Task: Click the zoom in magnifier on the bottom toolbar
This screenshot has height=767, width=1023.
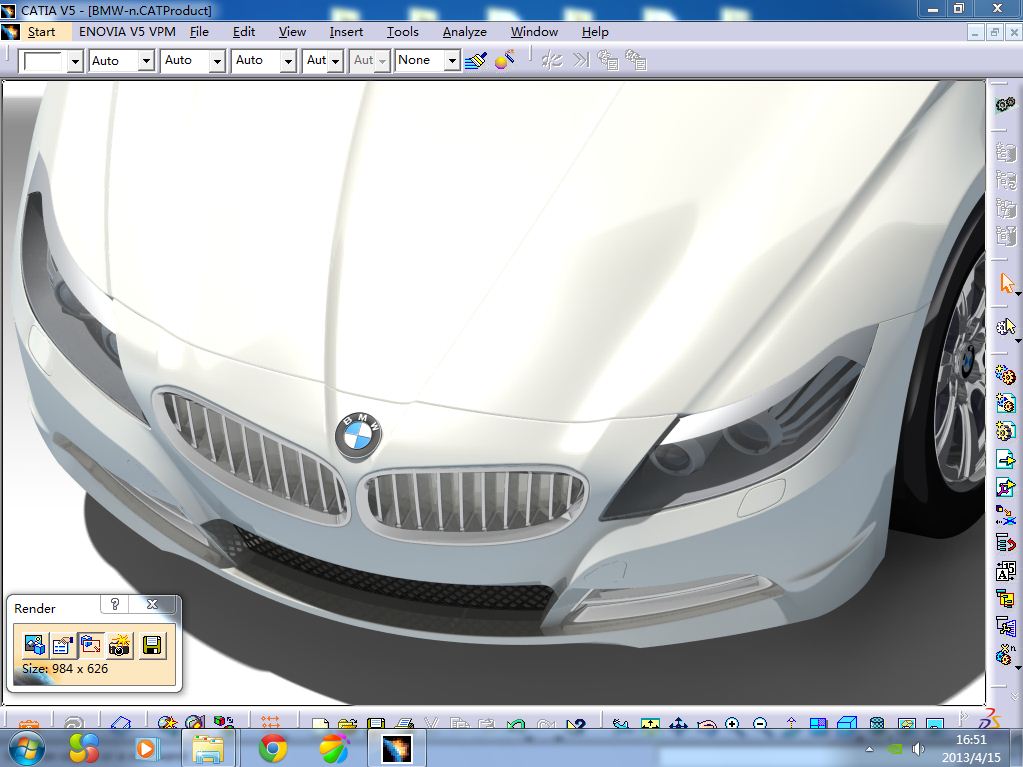Action: [732, 723]
